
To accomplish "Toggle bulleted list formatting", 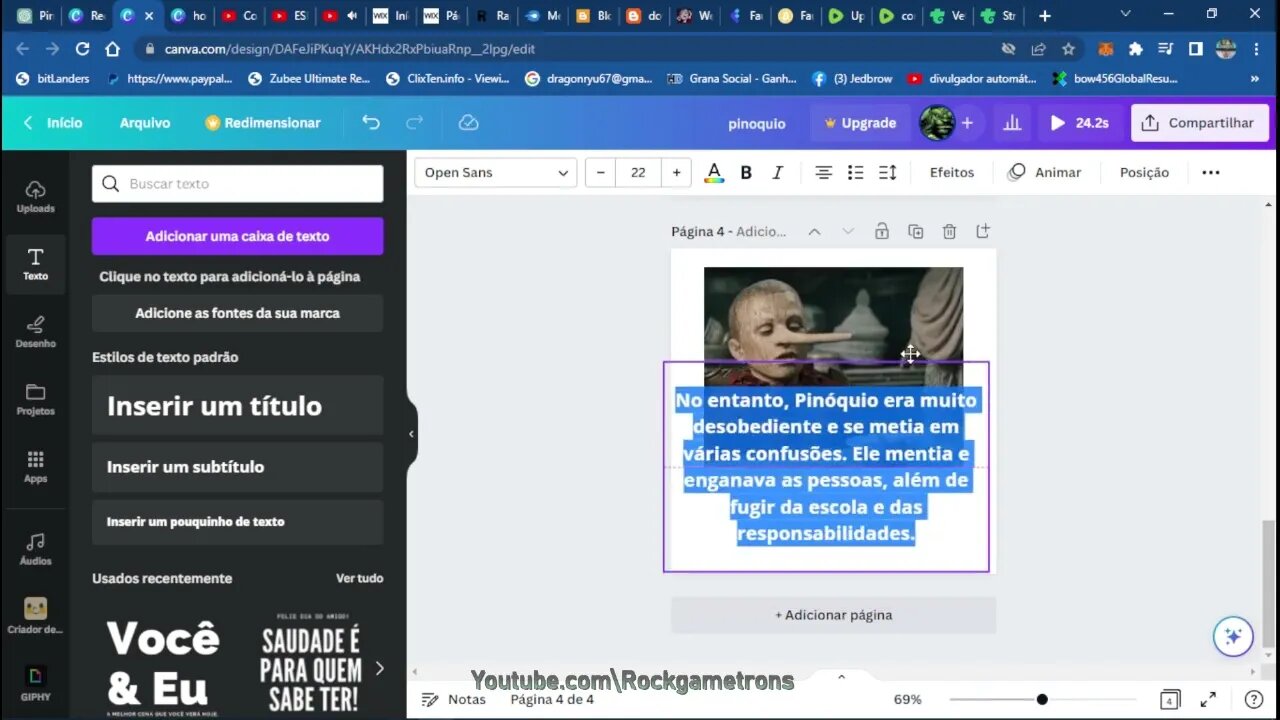I will click(855, 173).
